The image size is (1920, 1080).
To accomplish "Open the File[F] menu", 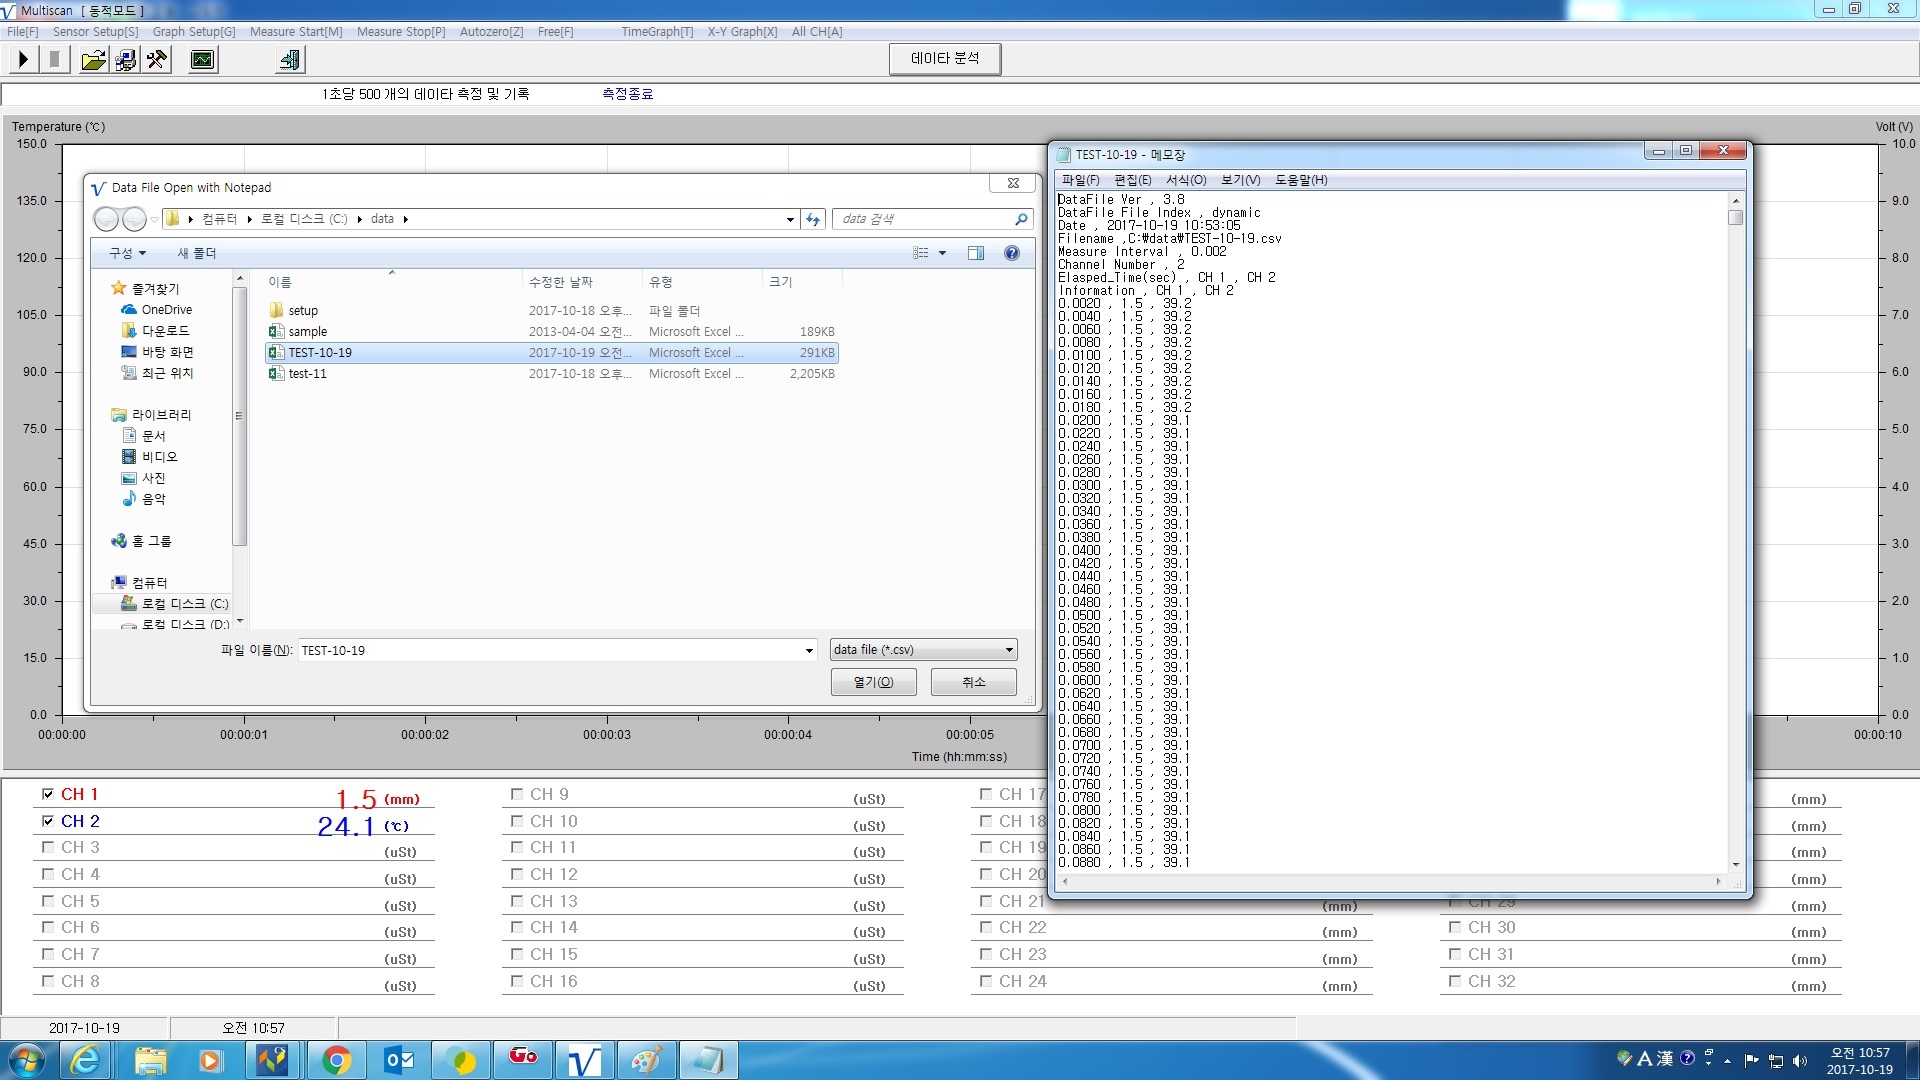I will [x=22, y=32].
